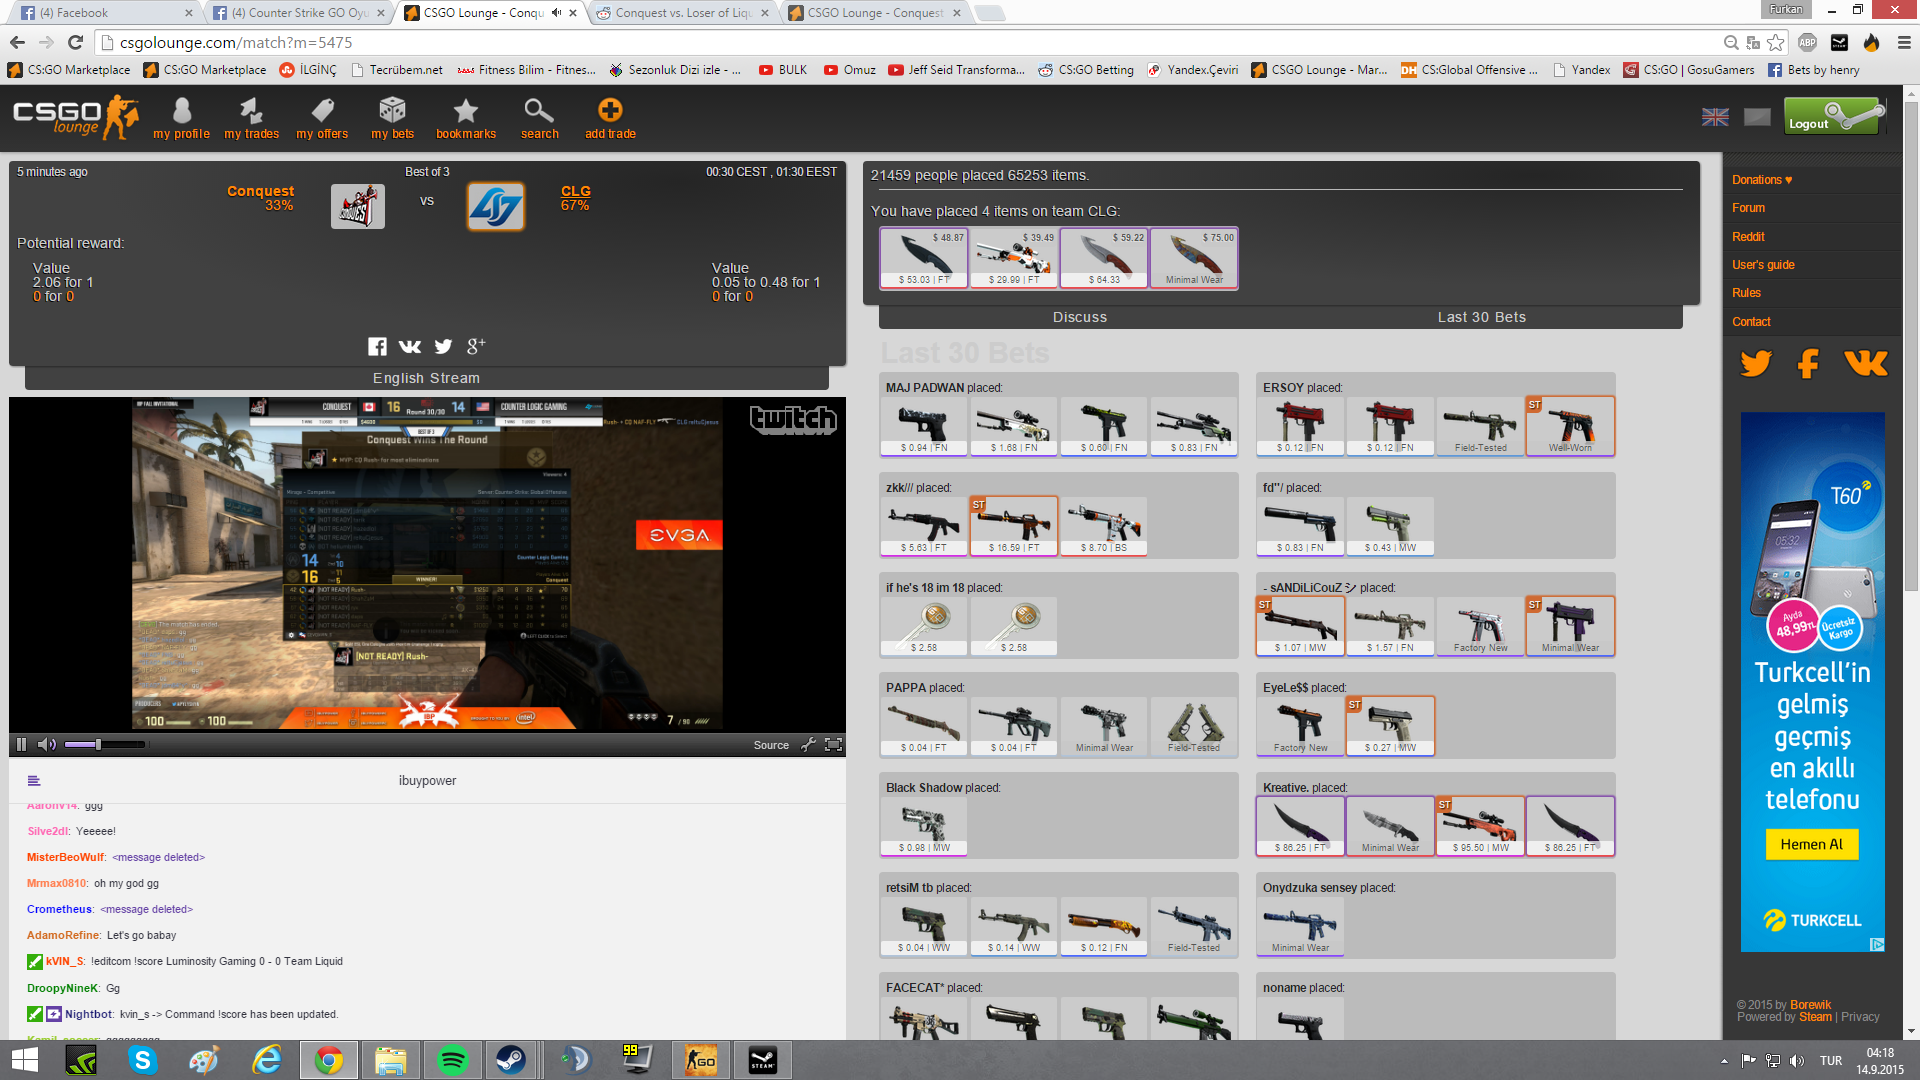Switch to Facebook browser tab
1920x1080 pixels.
[105, 13]
